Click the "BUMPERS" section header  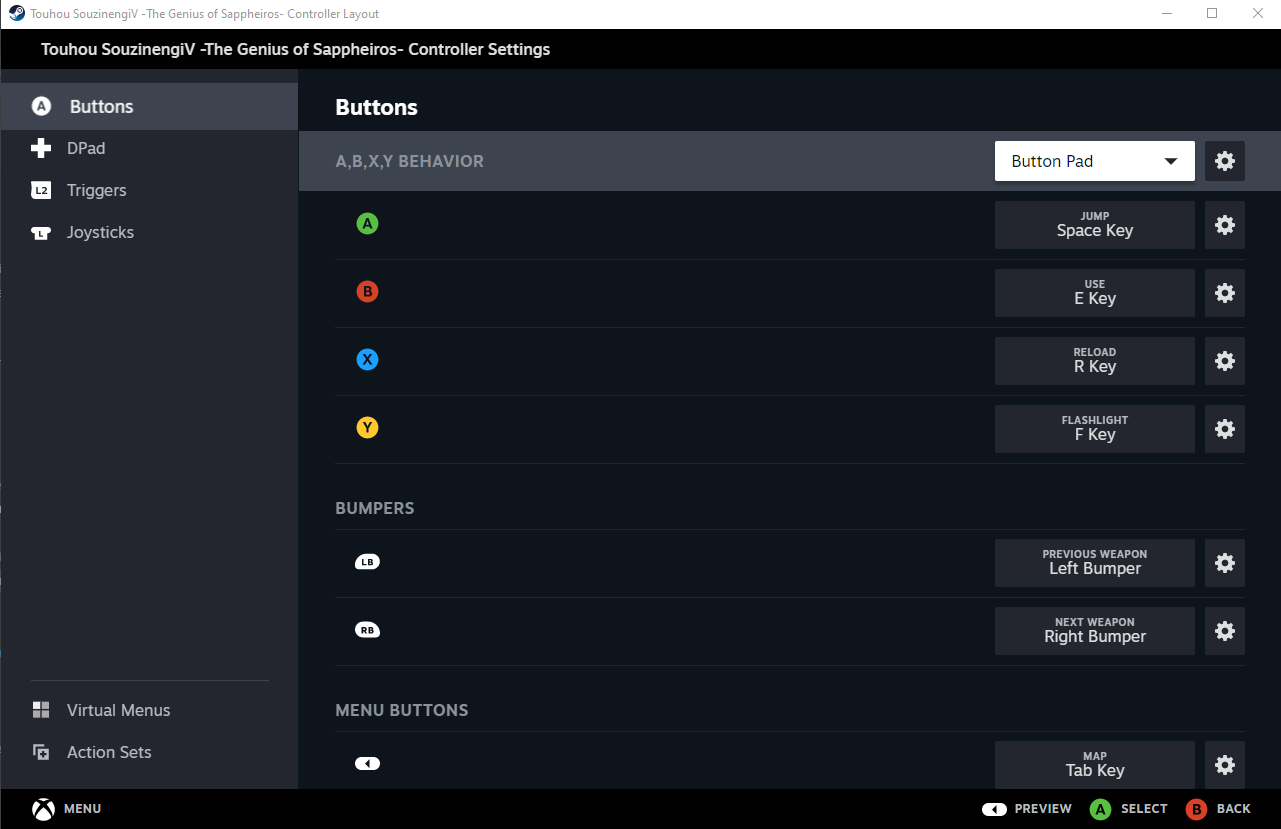click(x=375, y=508)
